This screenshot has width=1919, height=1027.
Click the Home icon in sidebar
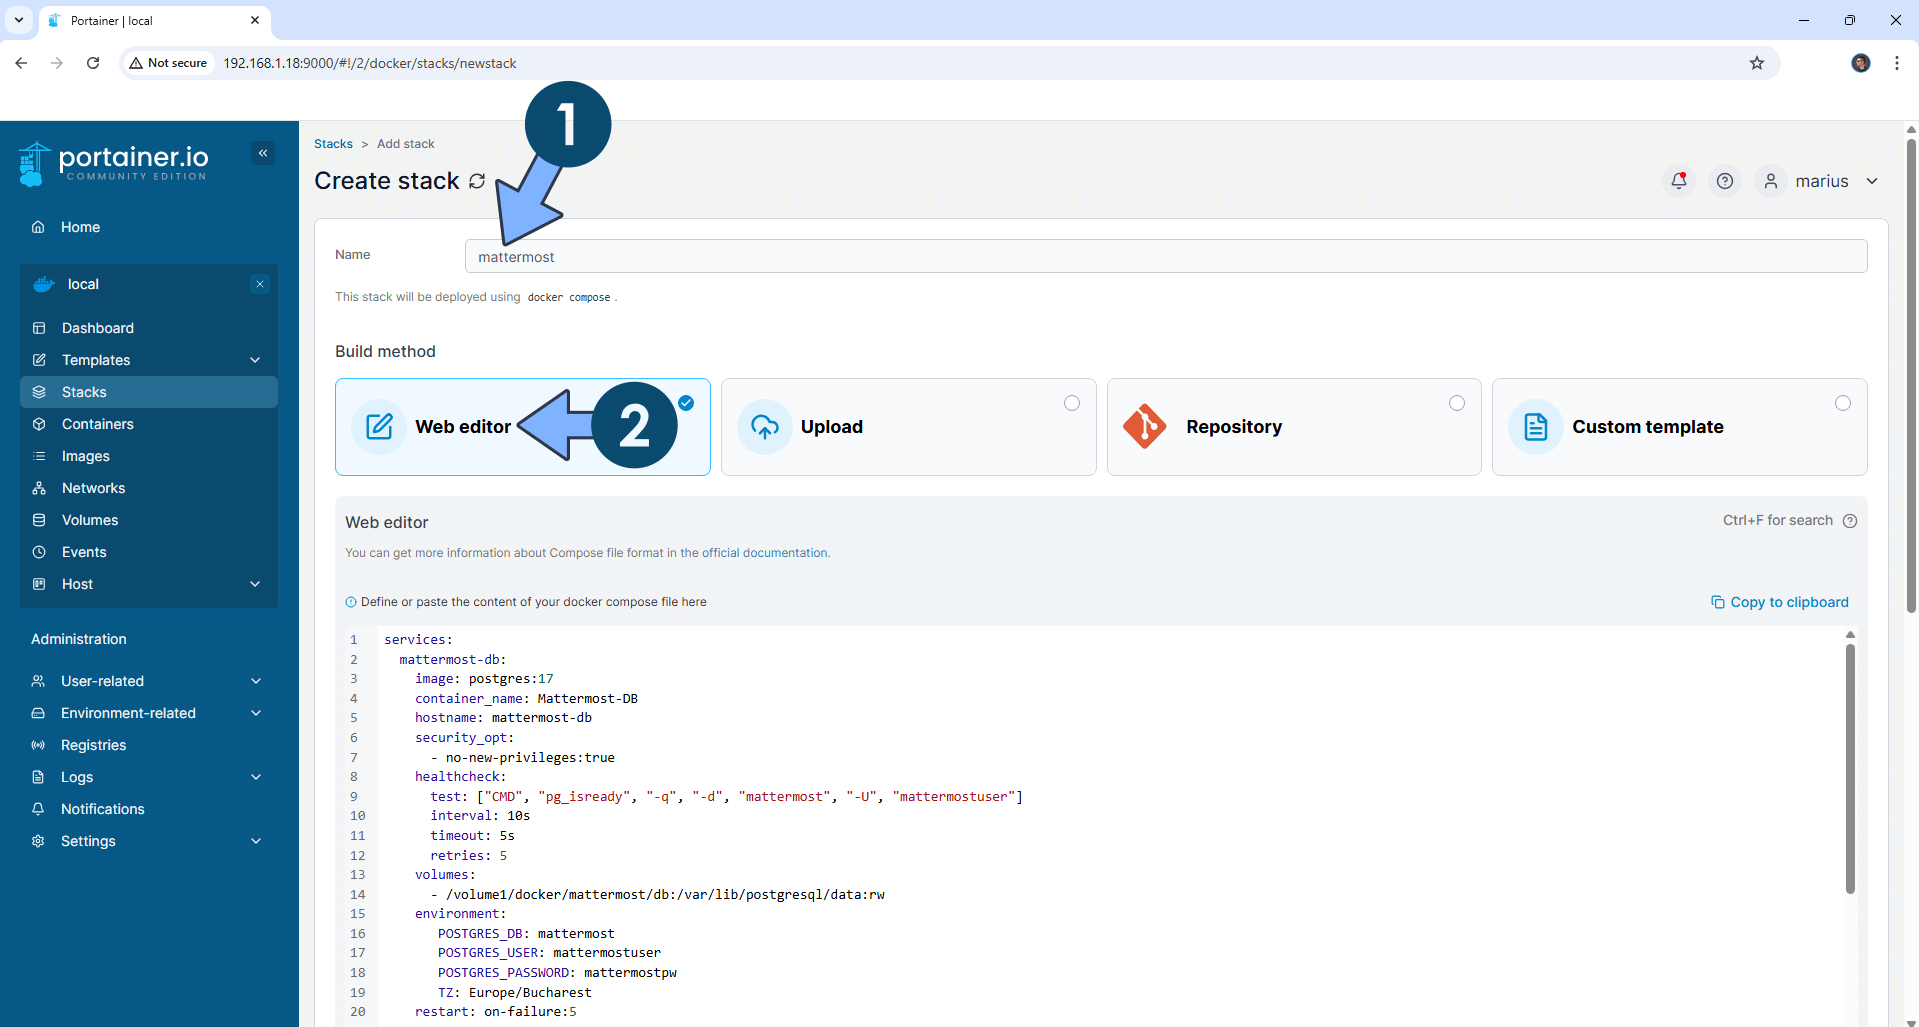(x=38, y=227)
